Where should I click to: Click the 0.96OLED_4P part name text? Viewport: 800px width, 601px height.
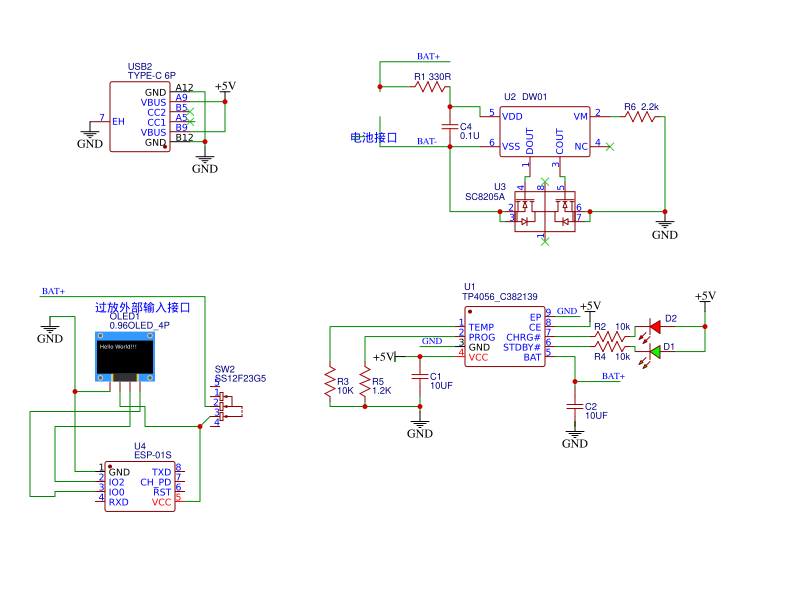(139, 325)
